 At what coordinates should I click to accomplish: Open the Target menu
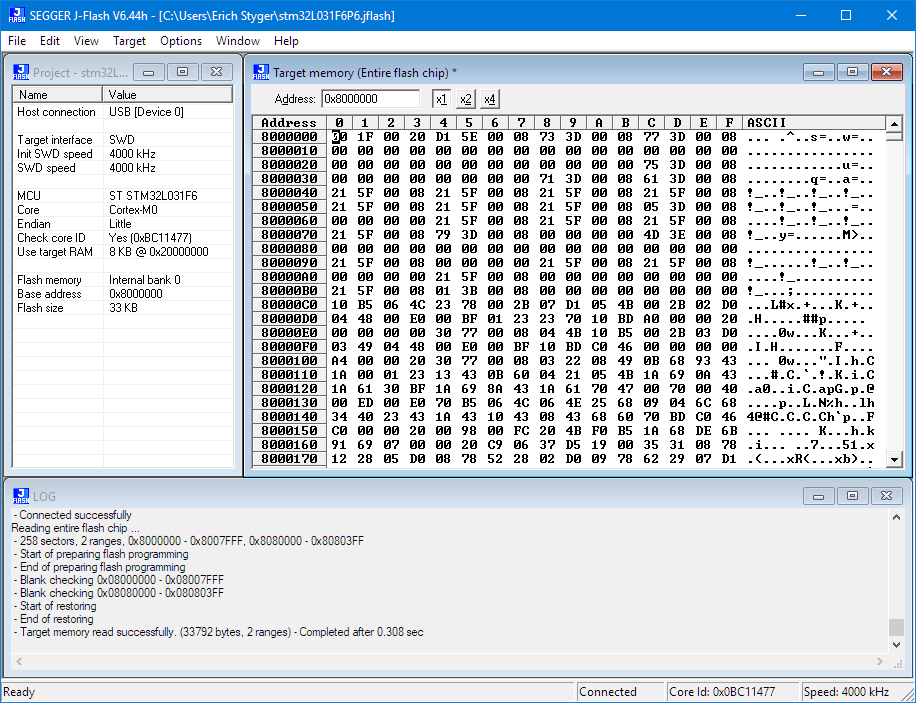point(129,41)
